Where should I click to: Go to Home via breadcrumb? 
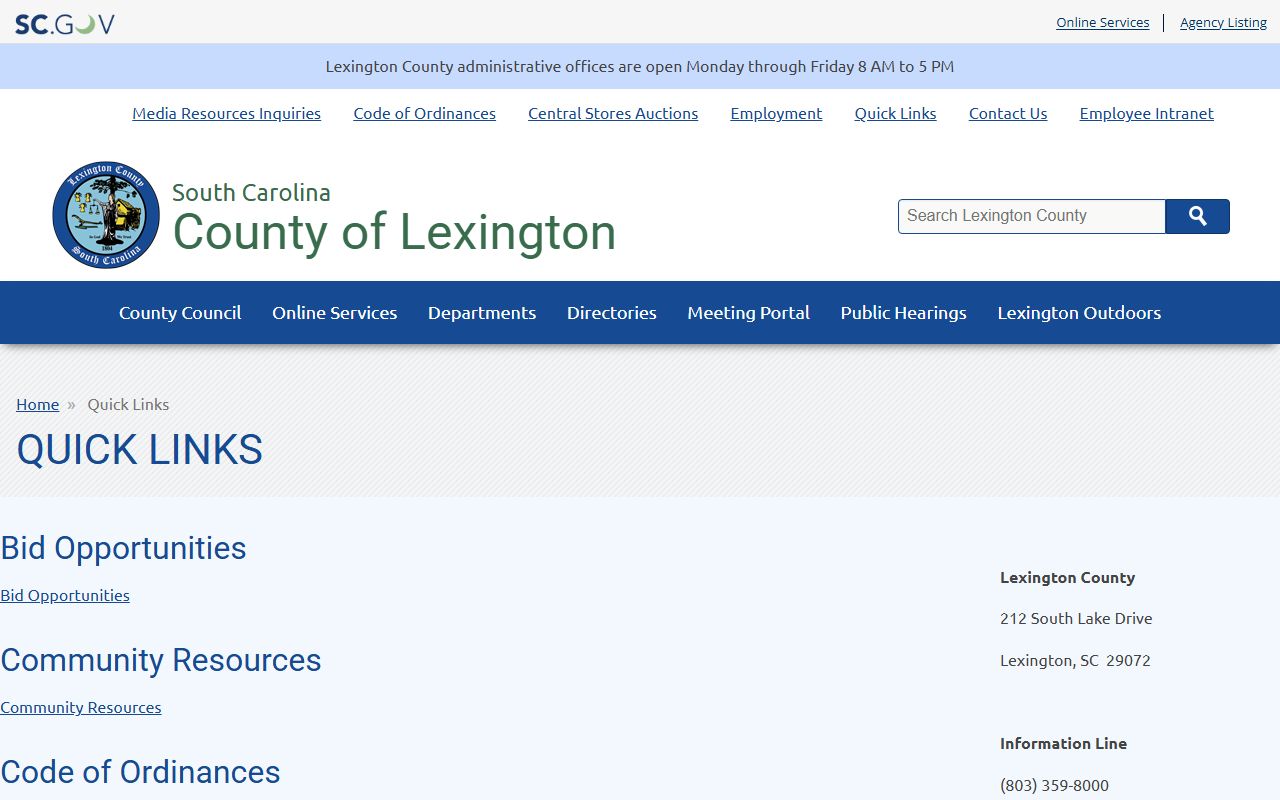click(x=37, y=404)
